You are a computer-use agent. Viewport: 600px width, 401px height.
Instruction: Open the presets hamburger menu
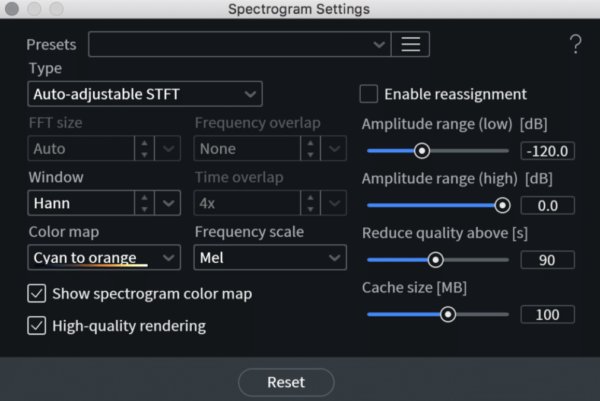(x=409, y=45)
